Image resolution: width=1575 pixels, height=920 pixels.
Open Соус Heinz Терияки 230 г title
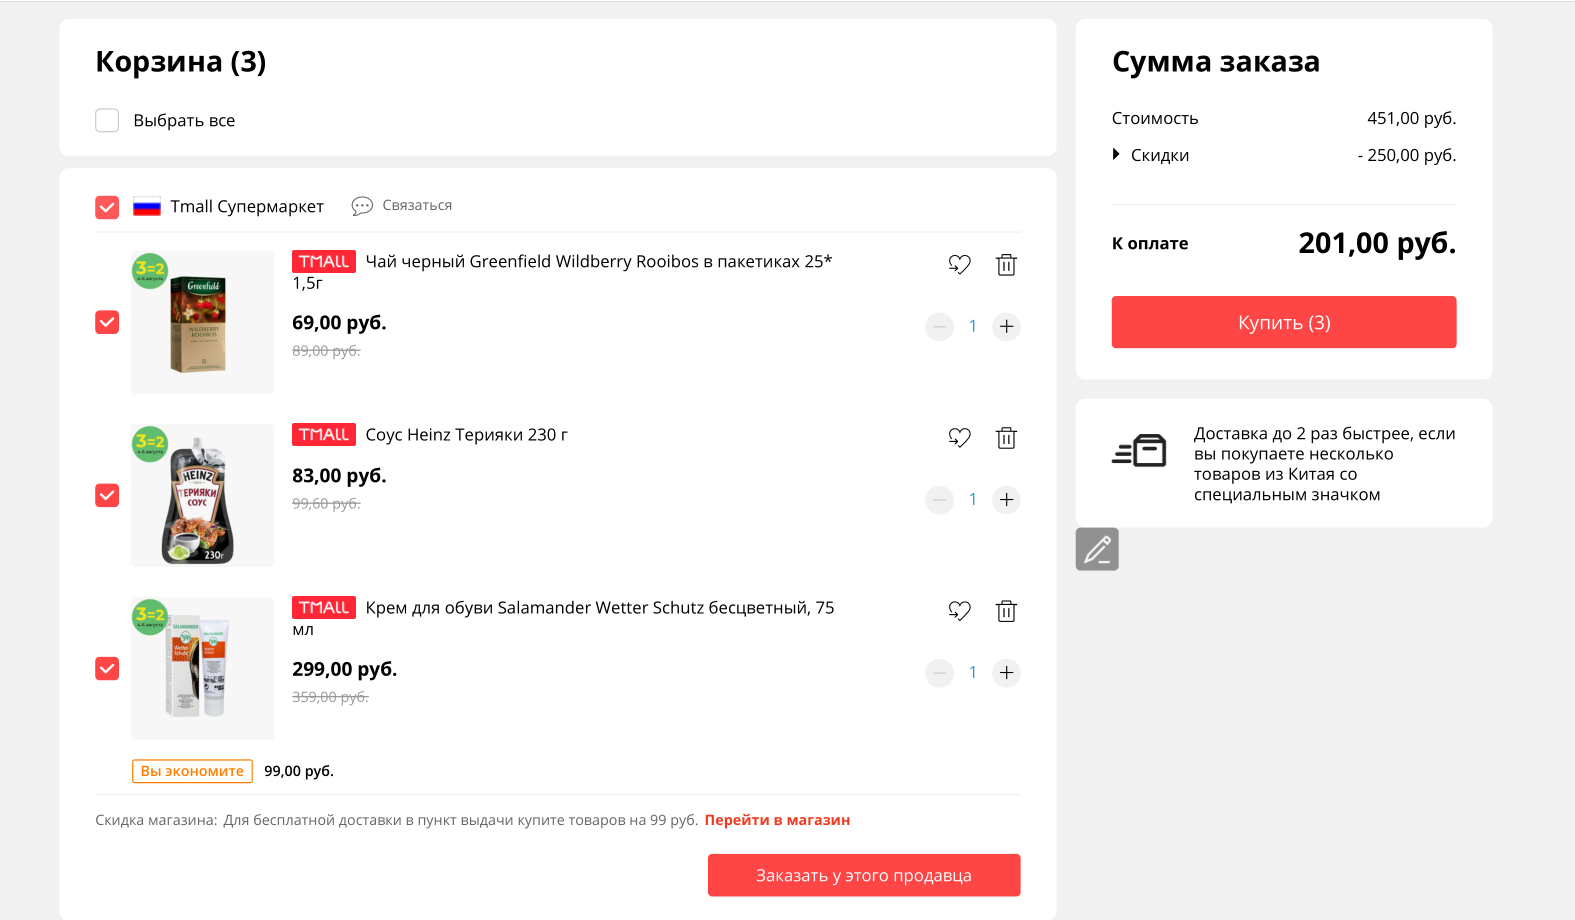point(466,435)
